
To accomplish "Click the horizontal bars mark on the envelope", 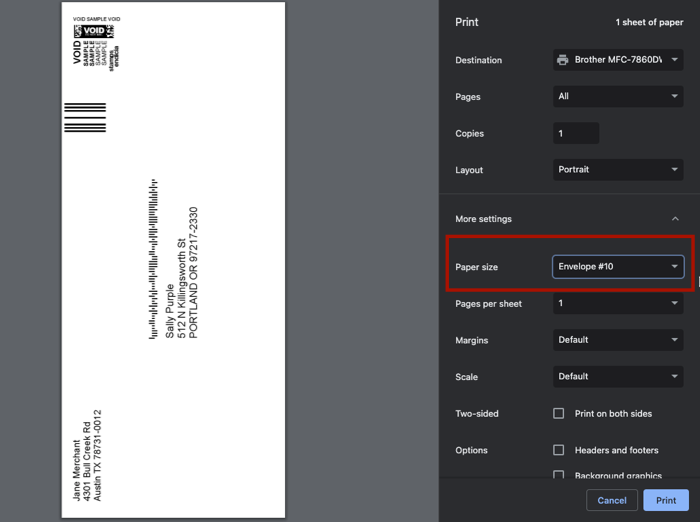I will [x=85, y=117].
